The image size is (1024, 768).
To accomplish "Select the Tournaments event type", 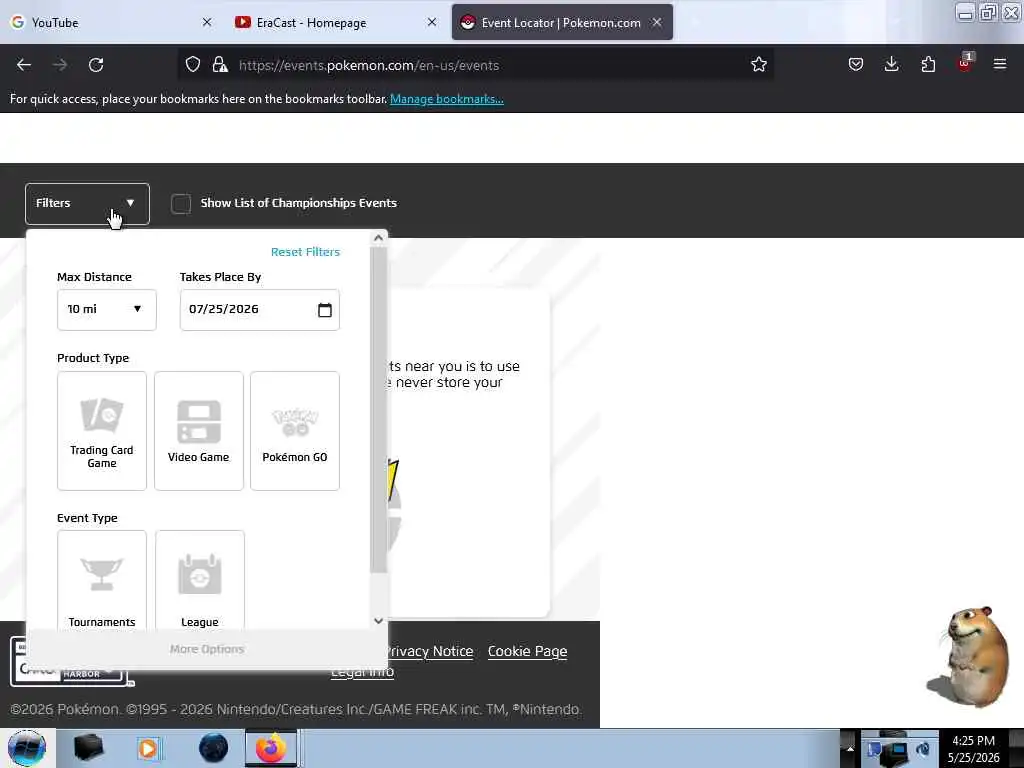I will pyautogui.click(x=102, y=580).
